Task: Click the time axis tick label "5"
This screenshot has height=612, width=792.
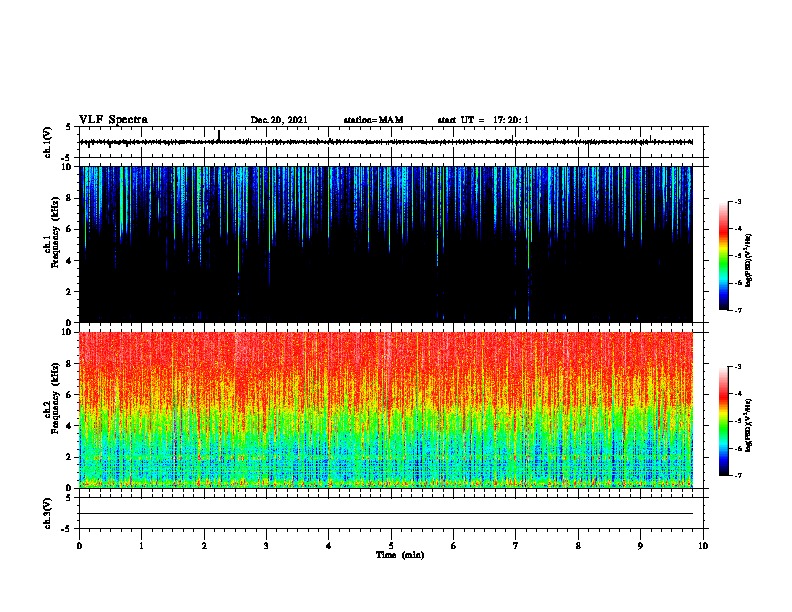Action: [391, 546]
